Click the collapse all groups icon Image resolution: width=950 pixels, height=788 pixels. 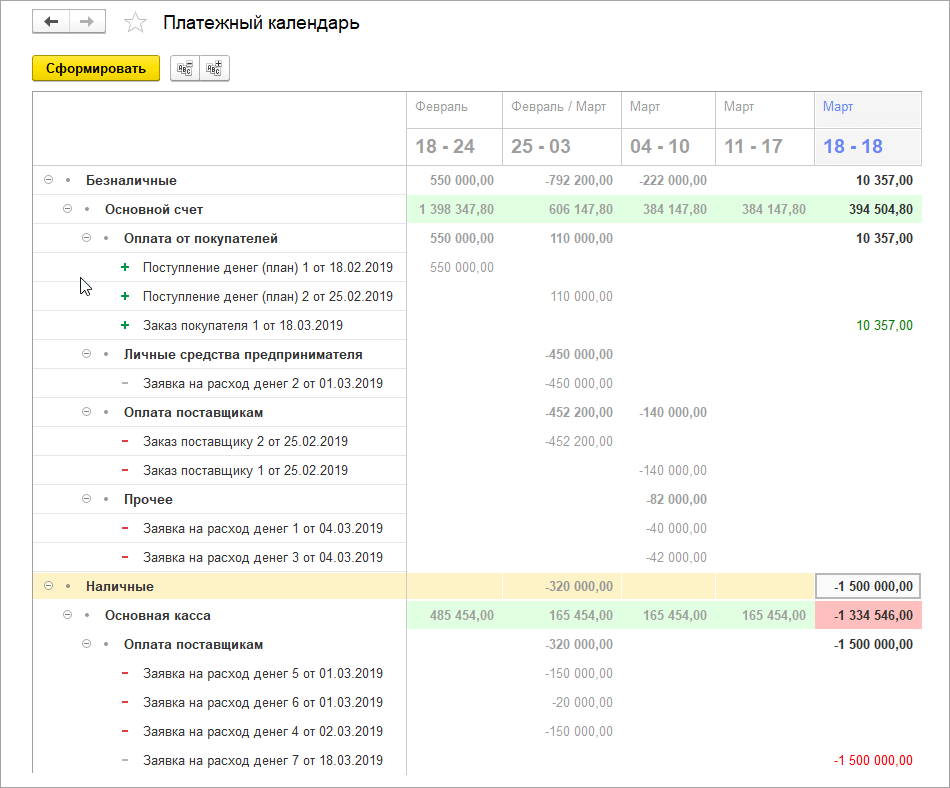pos(185,68)
